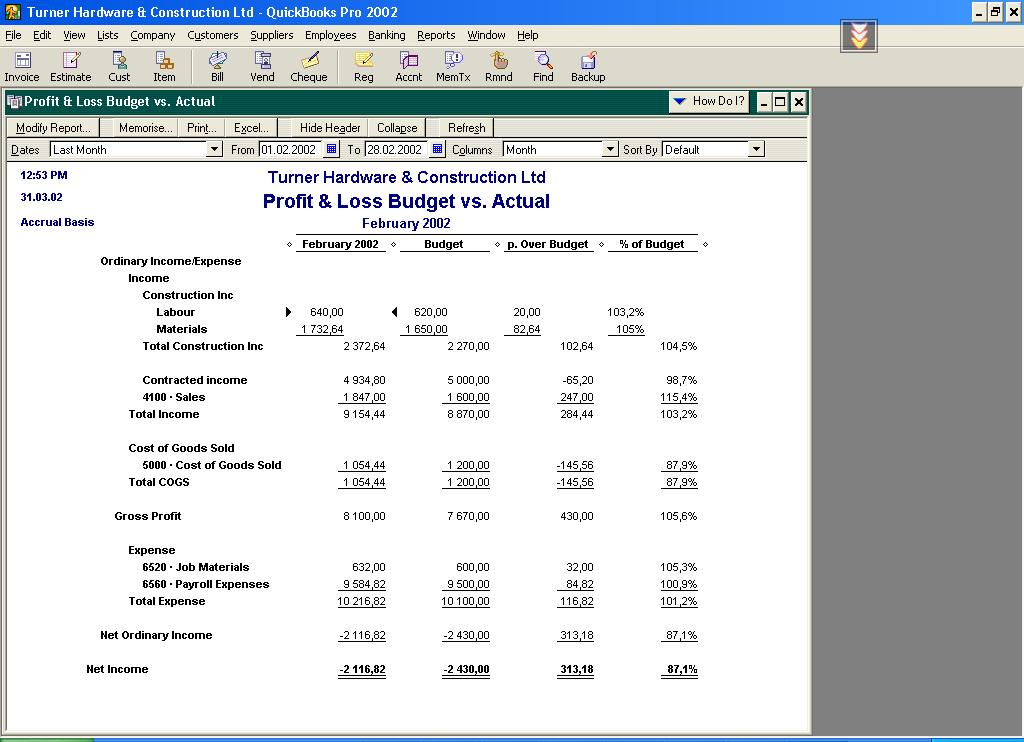Screen dimensions: 1024x742
Task: Click the To date input field
Action: pos(396,150)
